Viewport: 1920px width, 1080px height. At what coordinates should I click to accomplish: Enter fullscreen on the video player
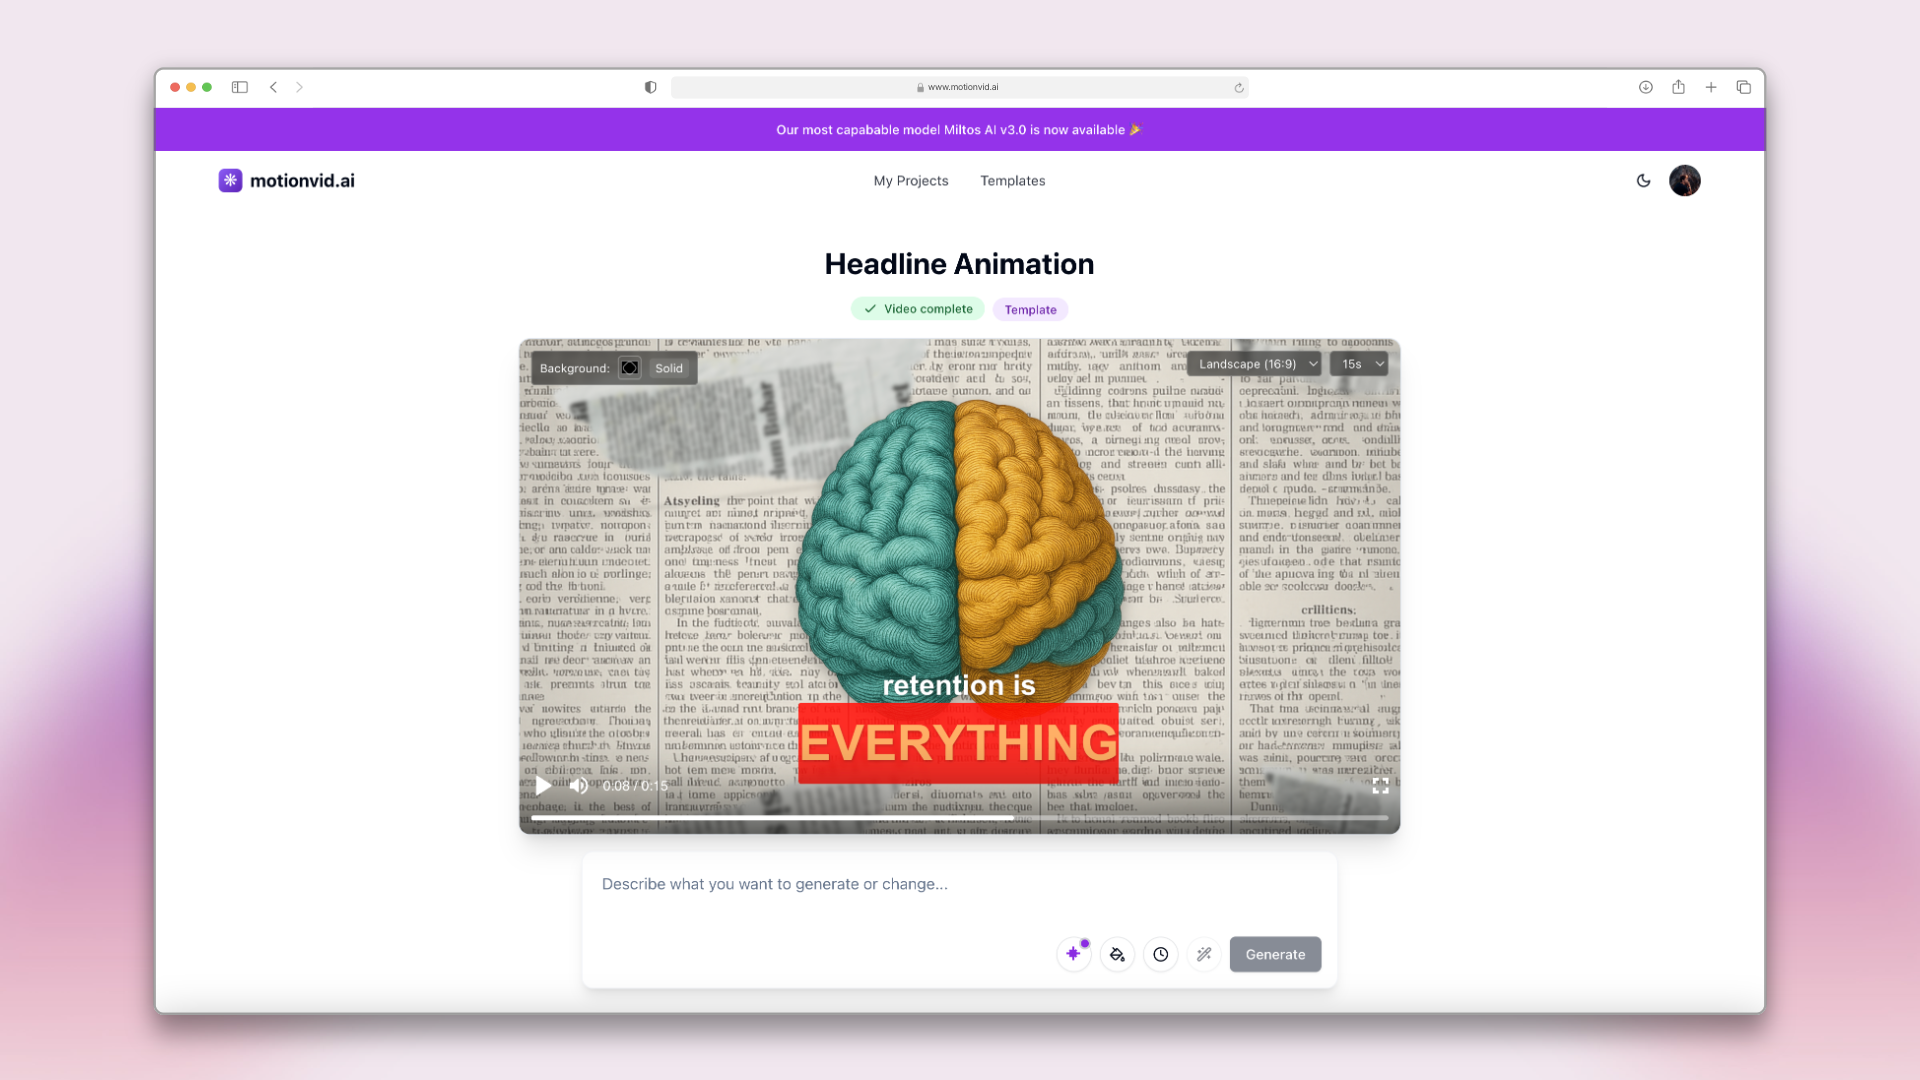1380,786
